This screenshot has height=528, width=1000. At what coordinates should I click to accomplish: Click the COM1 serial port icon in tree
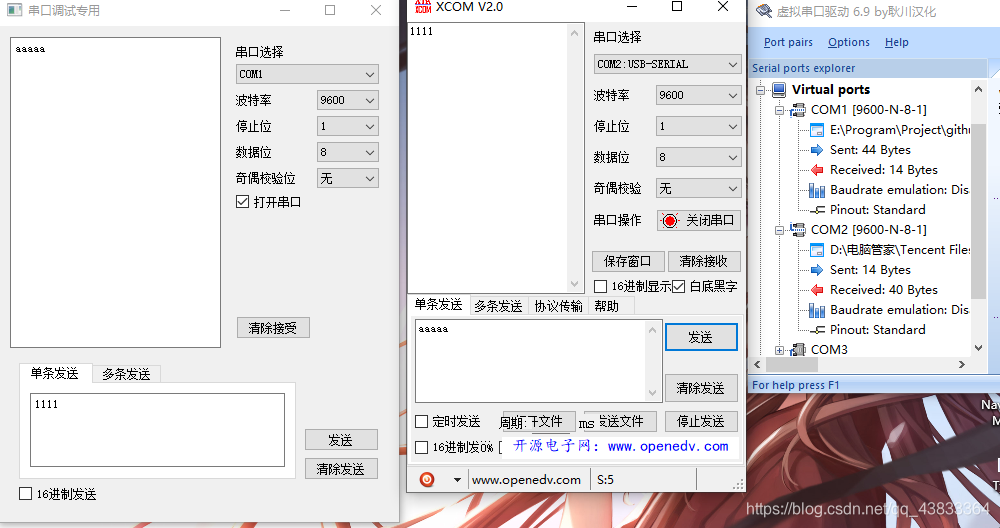coord(798,110)
